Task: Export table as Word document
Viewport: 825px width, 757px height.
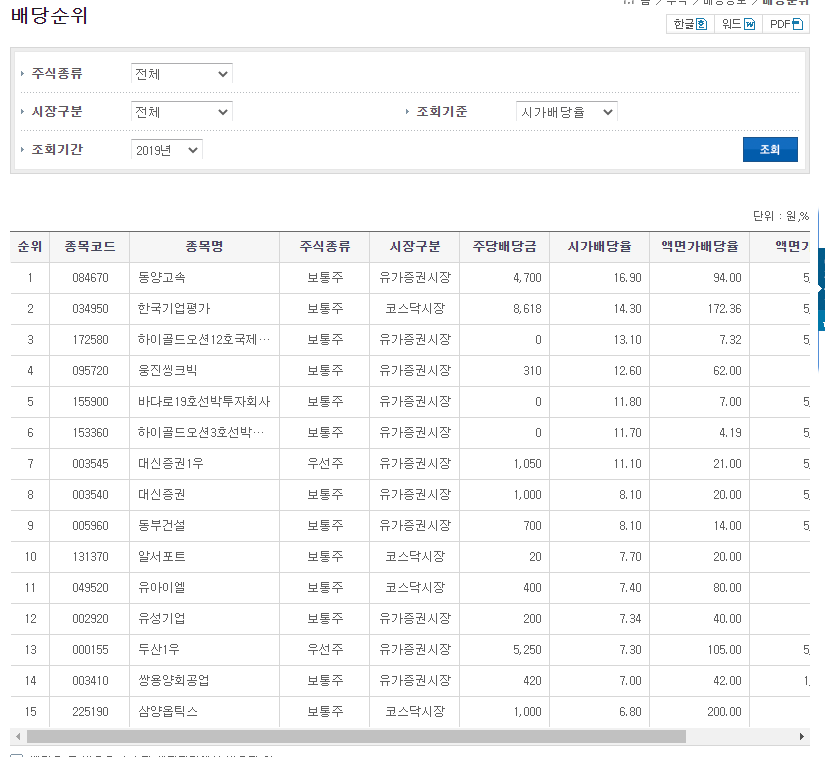Action: coord(738,24)
